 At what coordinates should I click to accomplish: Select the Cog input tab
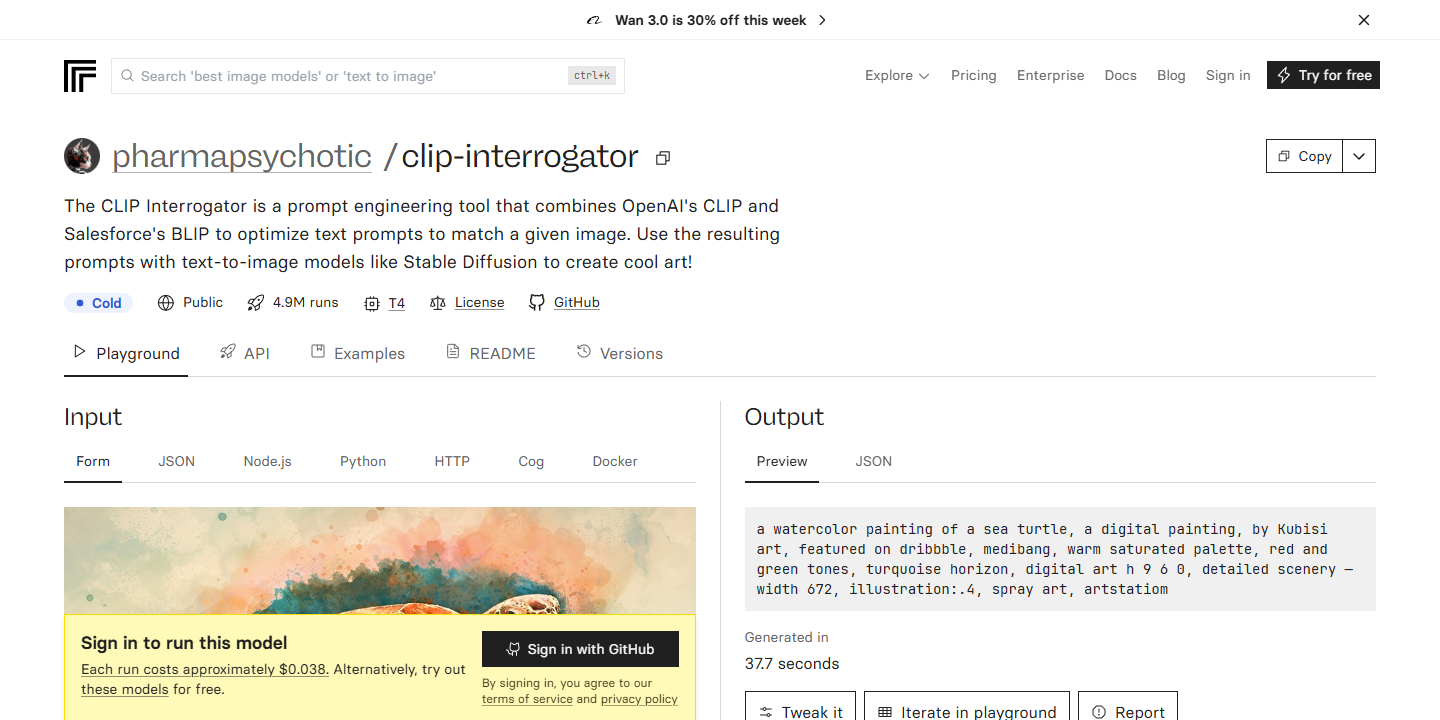pyautogui.click(x=531, y=461)
